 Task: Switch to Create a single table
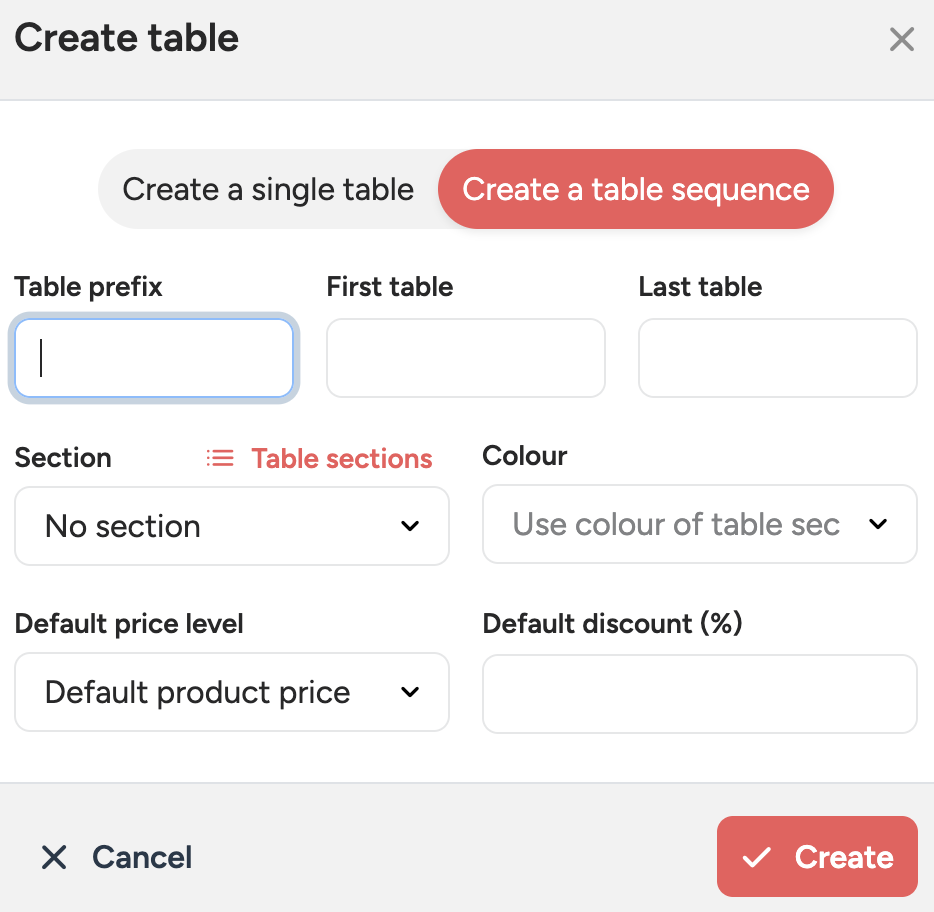coord(268,189)
